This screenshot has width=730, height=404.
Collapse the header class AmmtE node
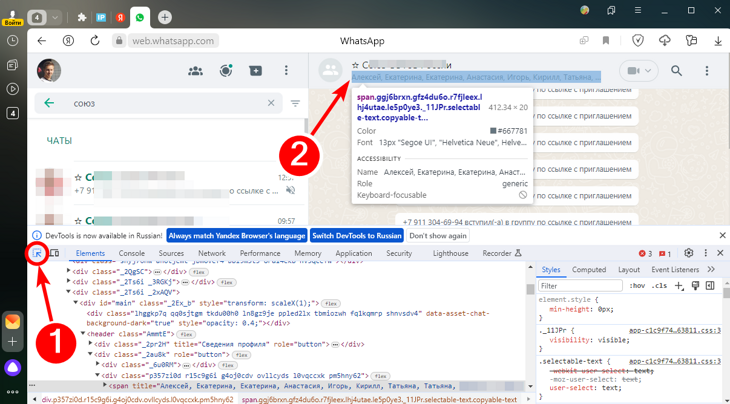pyautogui.click(x=83, y=334)
